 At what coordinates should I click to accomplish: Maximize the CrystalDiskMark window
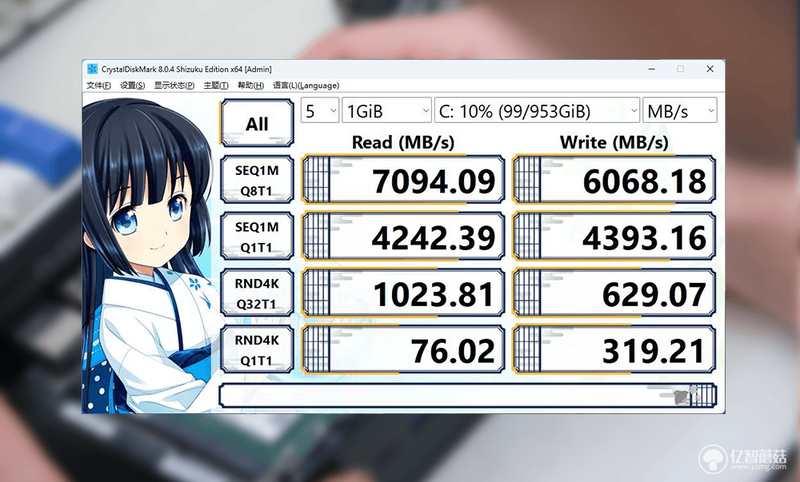(680, 69)
